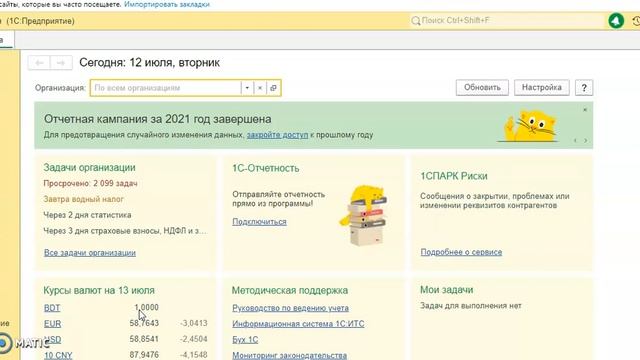This screenshot has width=640, height=360.
Task: Click the green notification bell icon
Action: click(616, 20)
